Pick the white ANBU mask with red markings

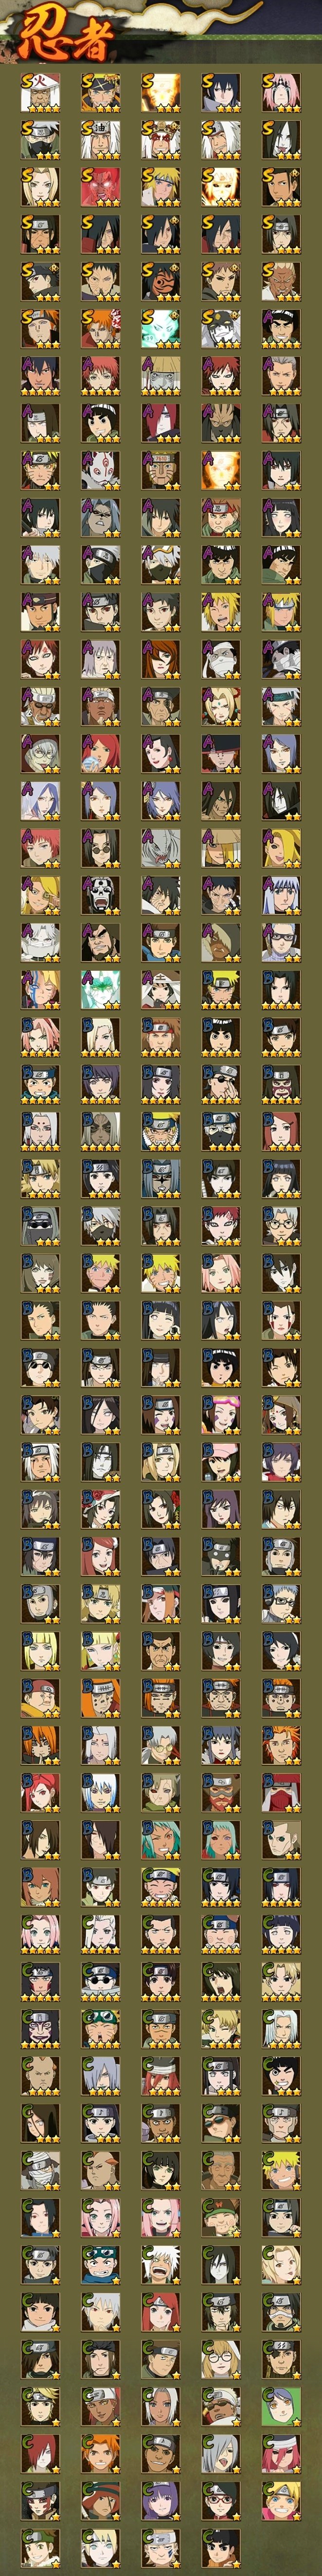(x=100, y=471)
